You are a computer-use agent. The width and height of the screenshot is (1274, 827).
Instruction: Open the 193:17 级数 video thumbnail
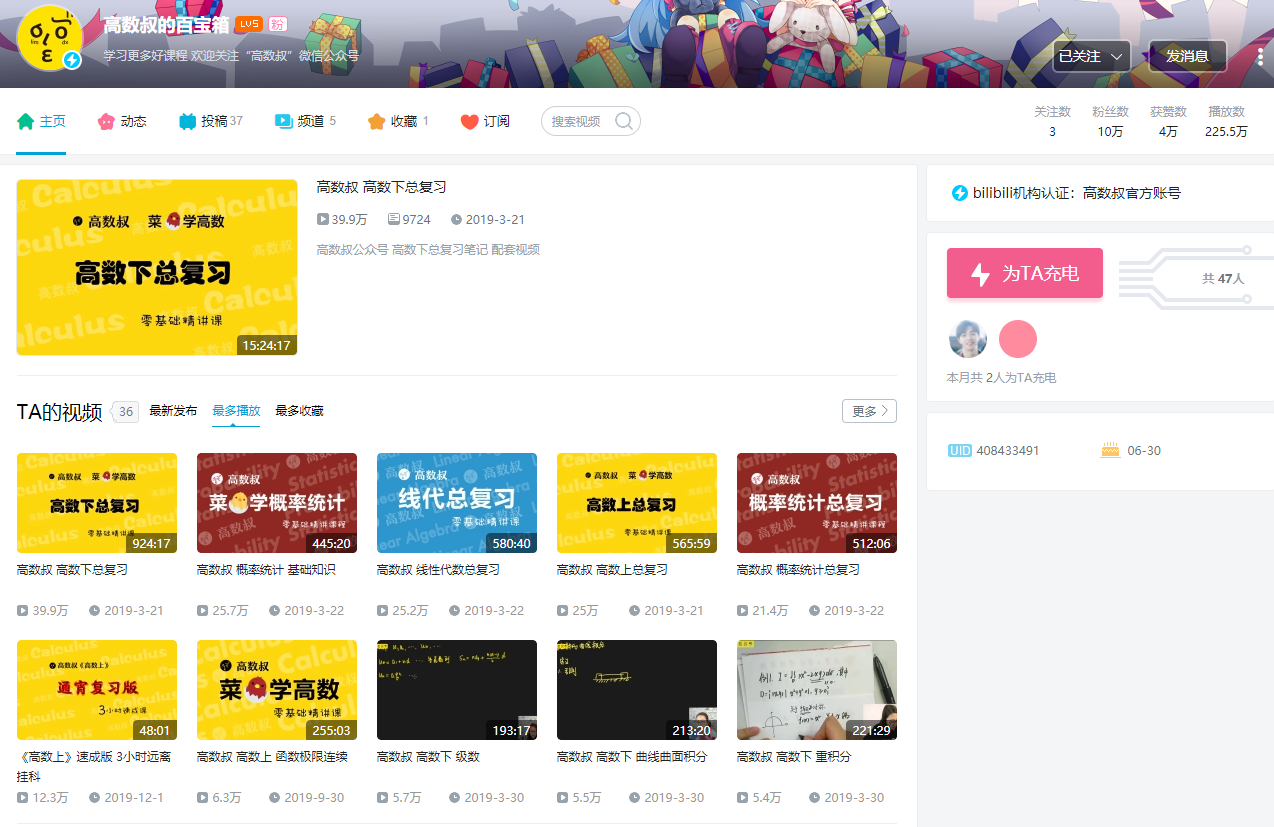[x=457, y=690]
